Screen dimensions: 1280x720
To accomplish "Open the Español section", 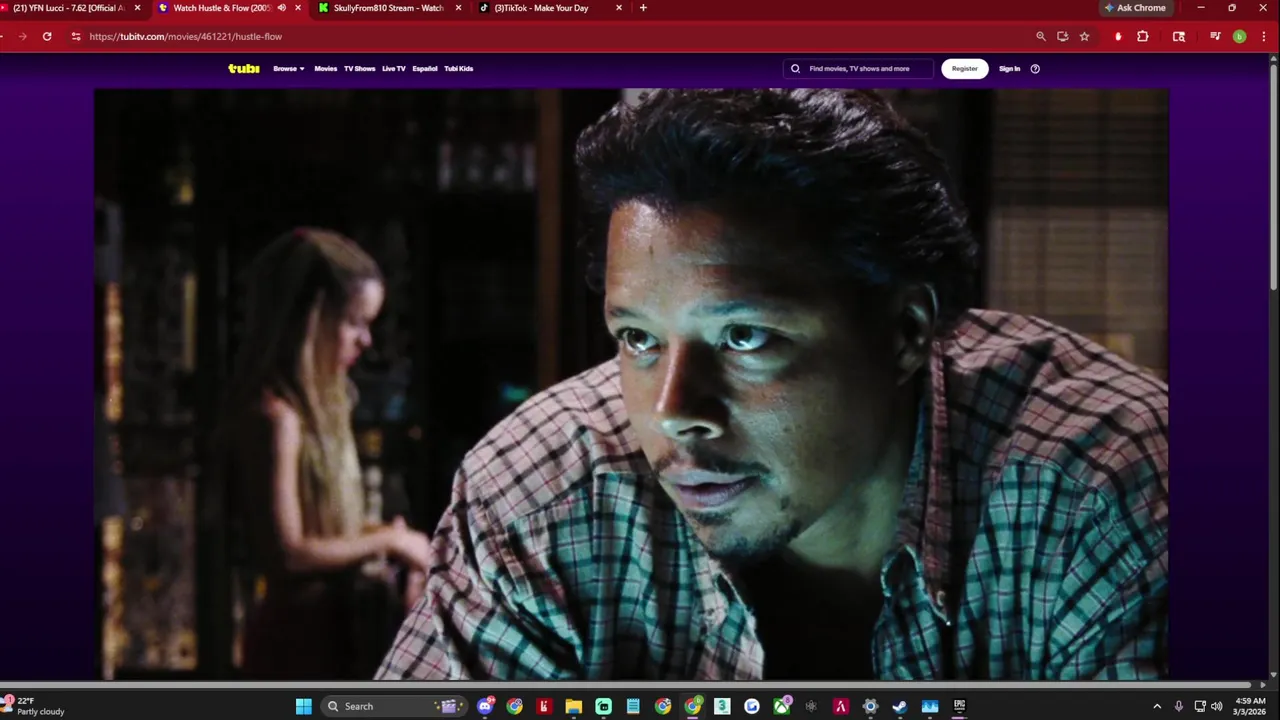I will click(x=425, y=69).
